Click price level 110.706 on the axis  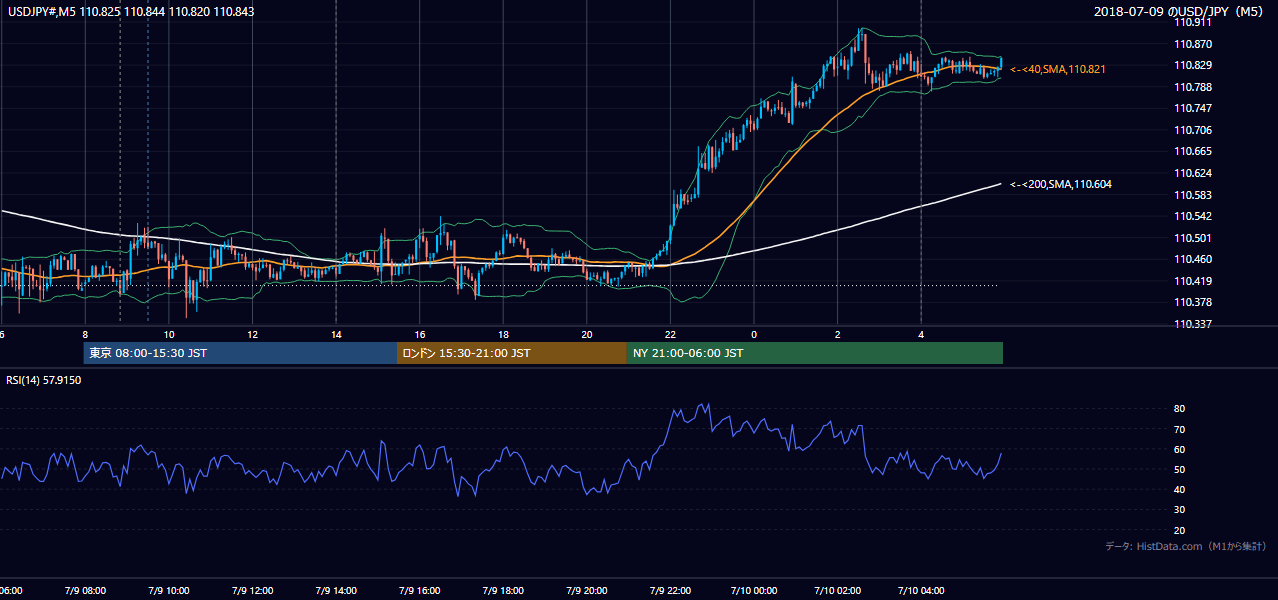pos(1193,130)
